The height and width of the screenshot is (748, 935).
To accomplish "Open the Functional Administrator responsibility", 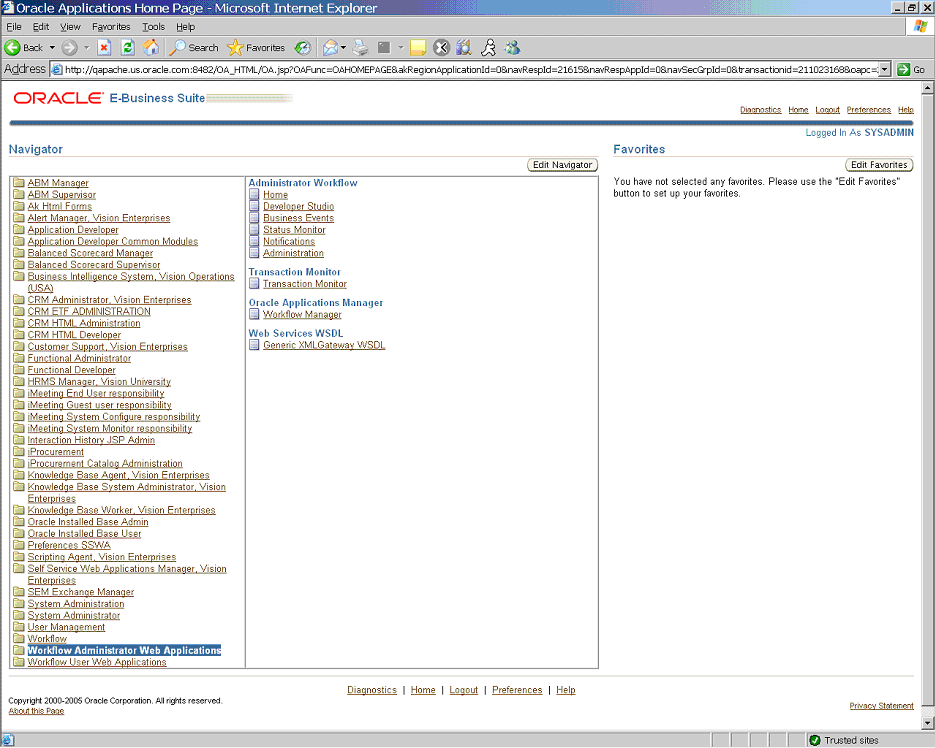I will coord(79,358).
